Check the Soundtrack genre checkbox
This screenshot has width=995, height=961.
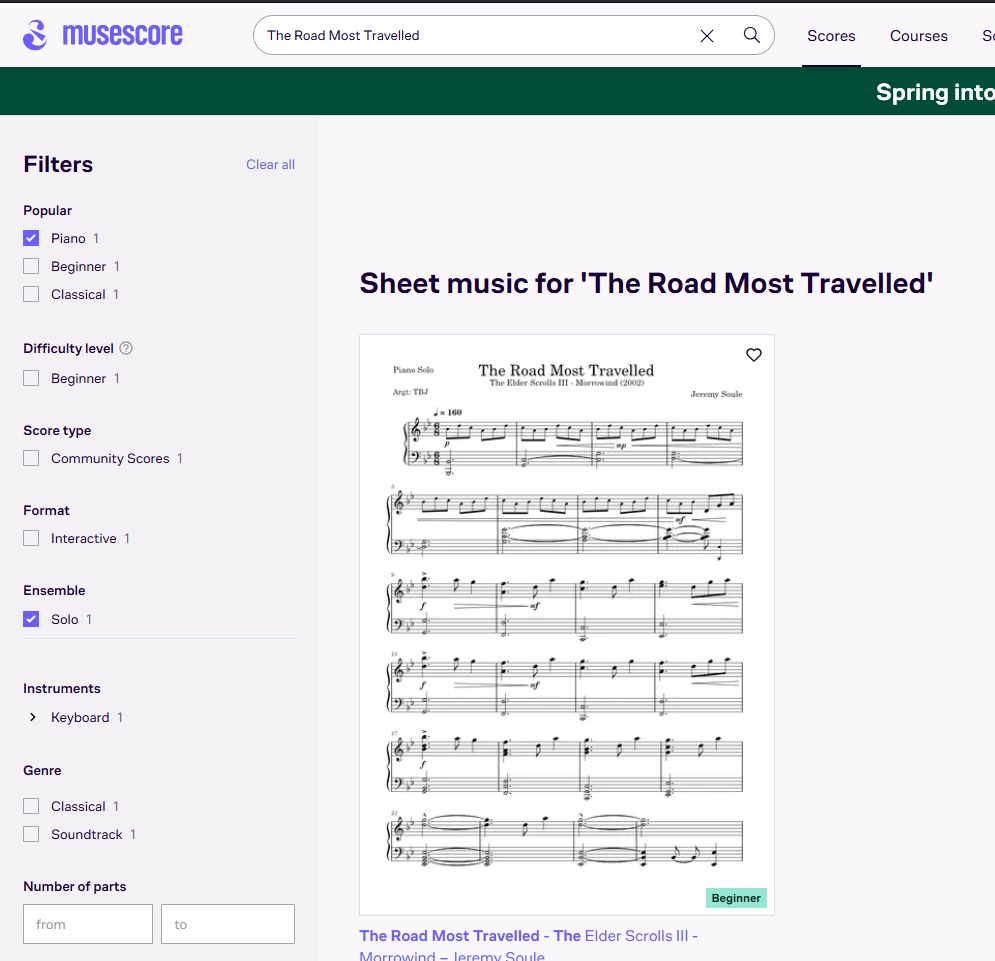coord(31,834)
